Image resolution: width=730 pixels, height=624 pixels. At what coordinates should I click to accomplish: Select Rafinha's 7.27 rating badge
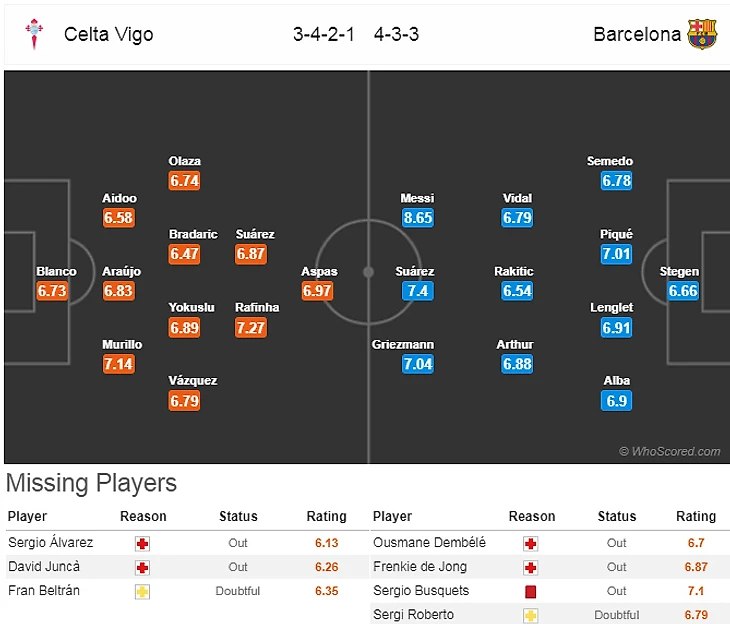point(251,327)
